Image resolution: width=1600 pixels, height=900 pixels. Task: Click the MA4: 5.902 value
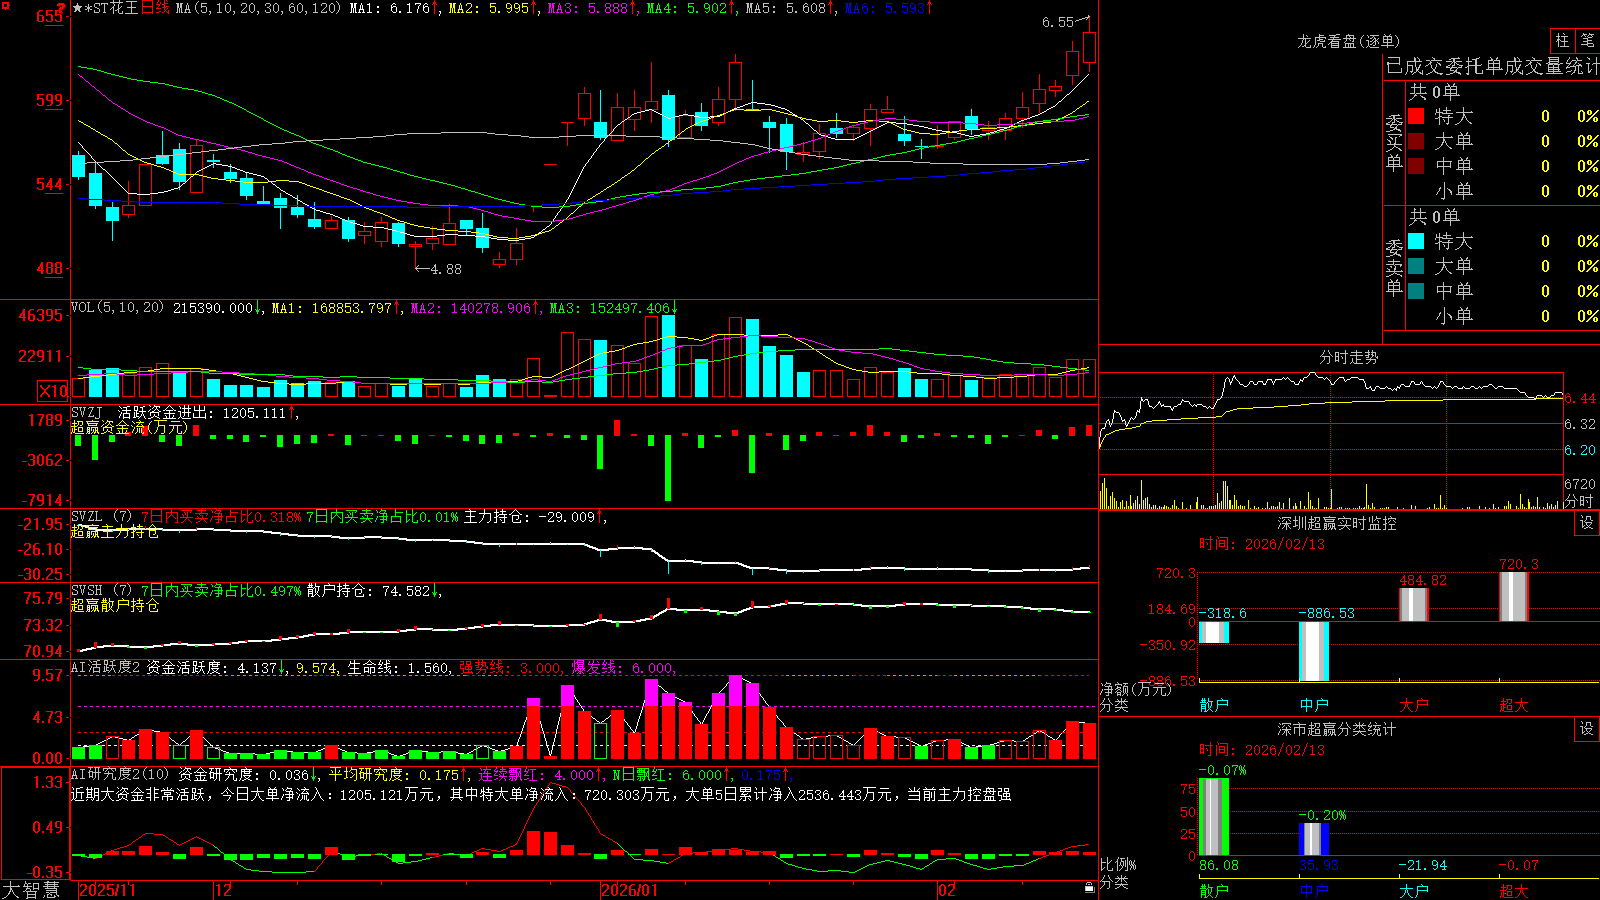click(x=689, y=8)
